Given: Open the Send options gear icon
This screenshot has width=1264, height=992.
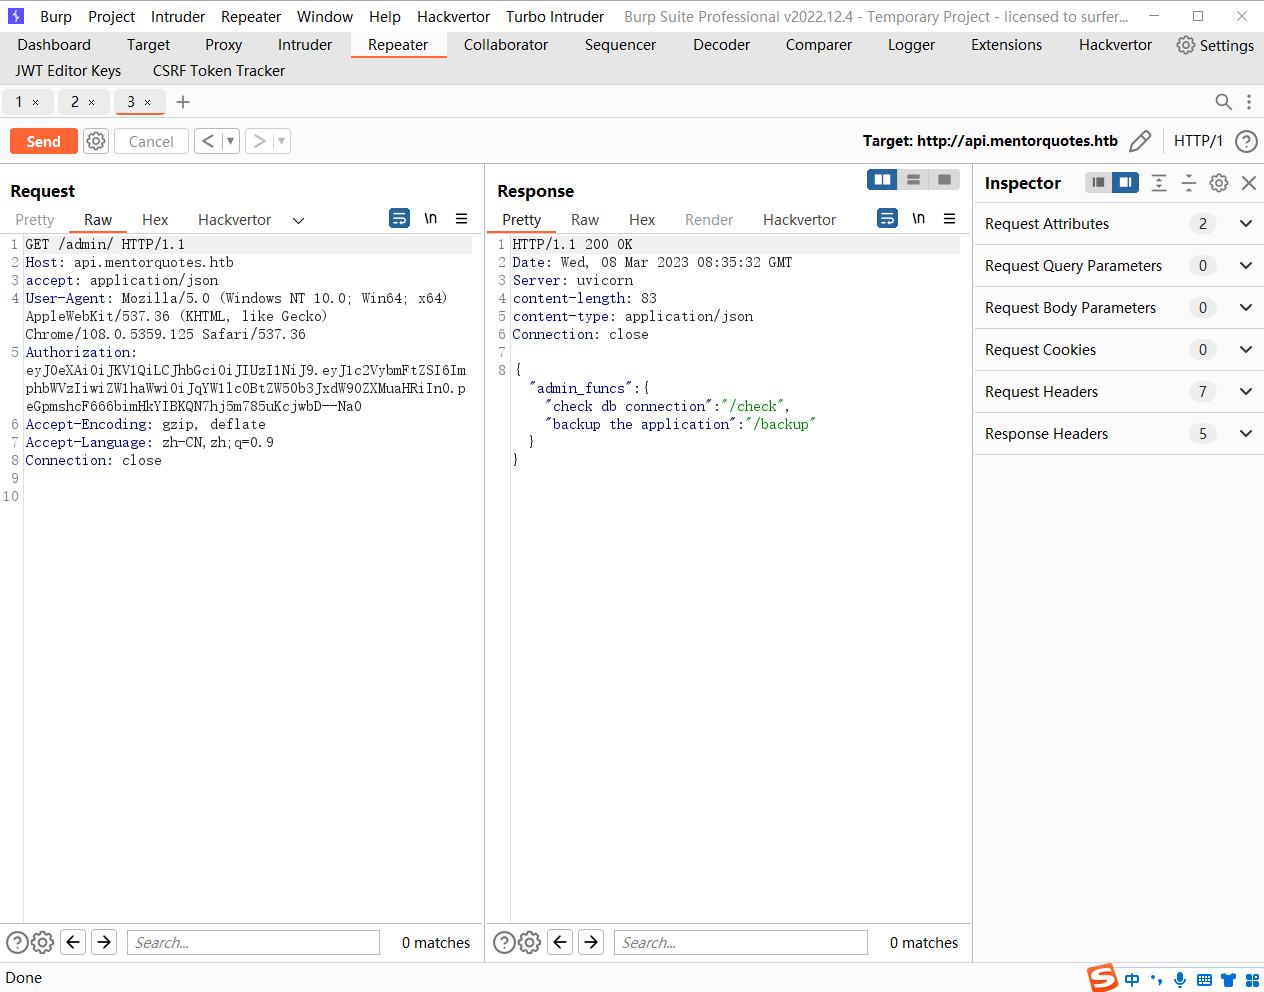Looking at the screenshot, I should point(96,141).
